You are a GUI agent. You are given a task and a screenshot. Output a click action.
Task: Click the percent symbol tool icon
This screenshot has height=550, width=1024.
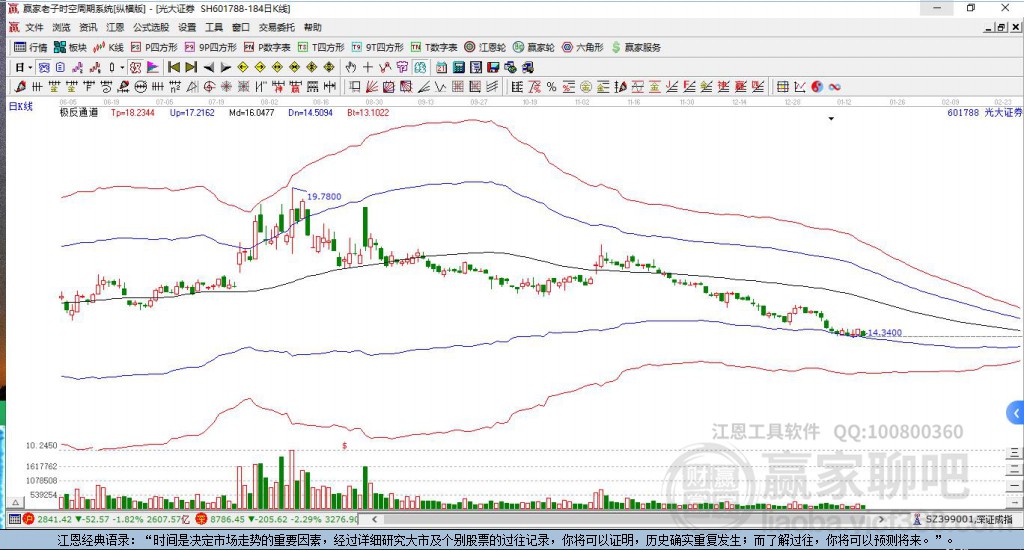tap(551, 86)
